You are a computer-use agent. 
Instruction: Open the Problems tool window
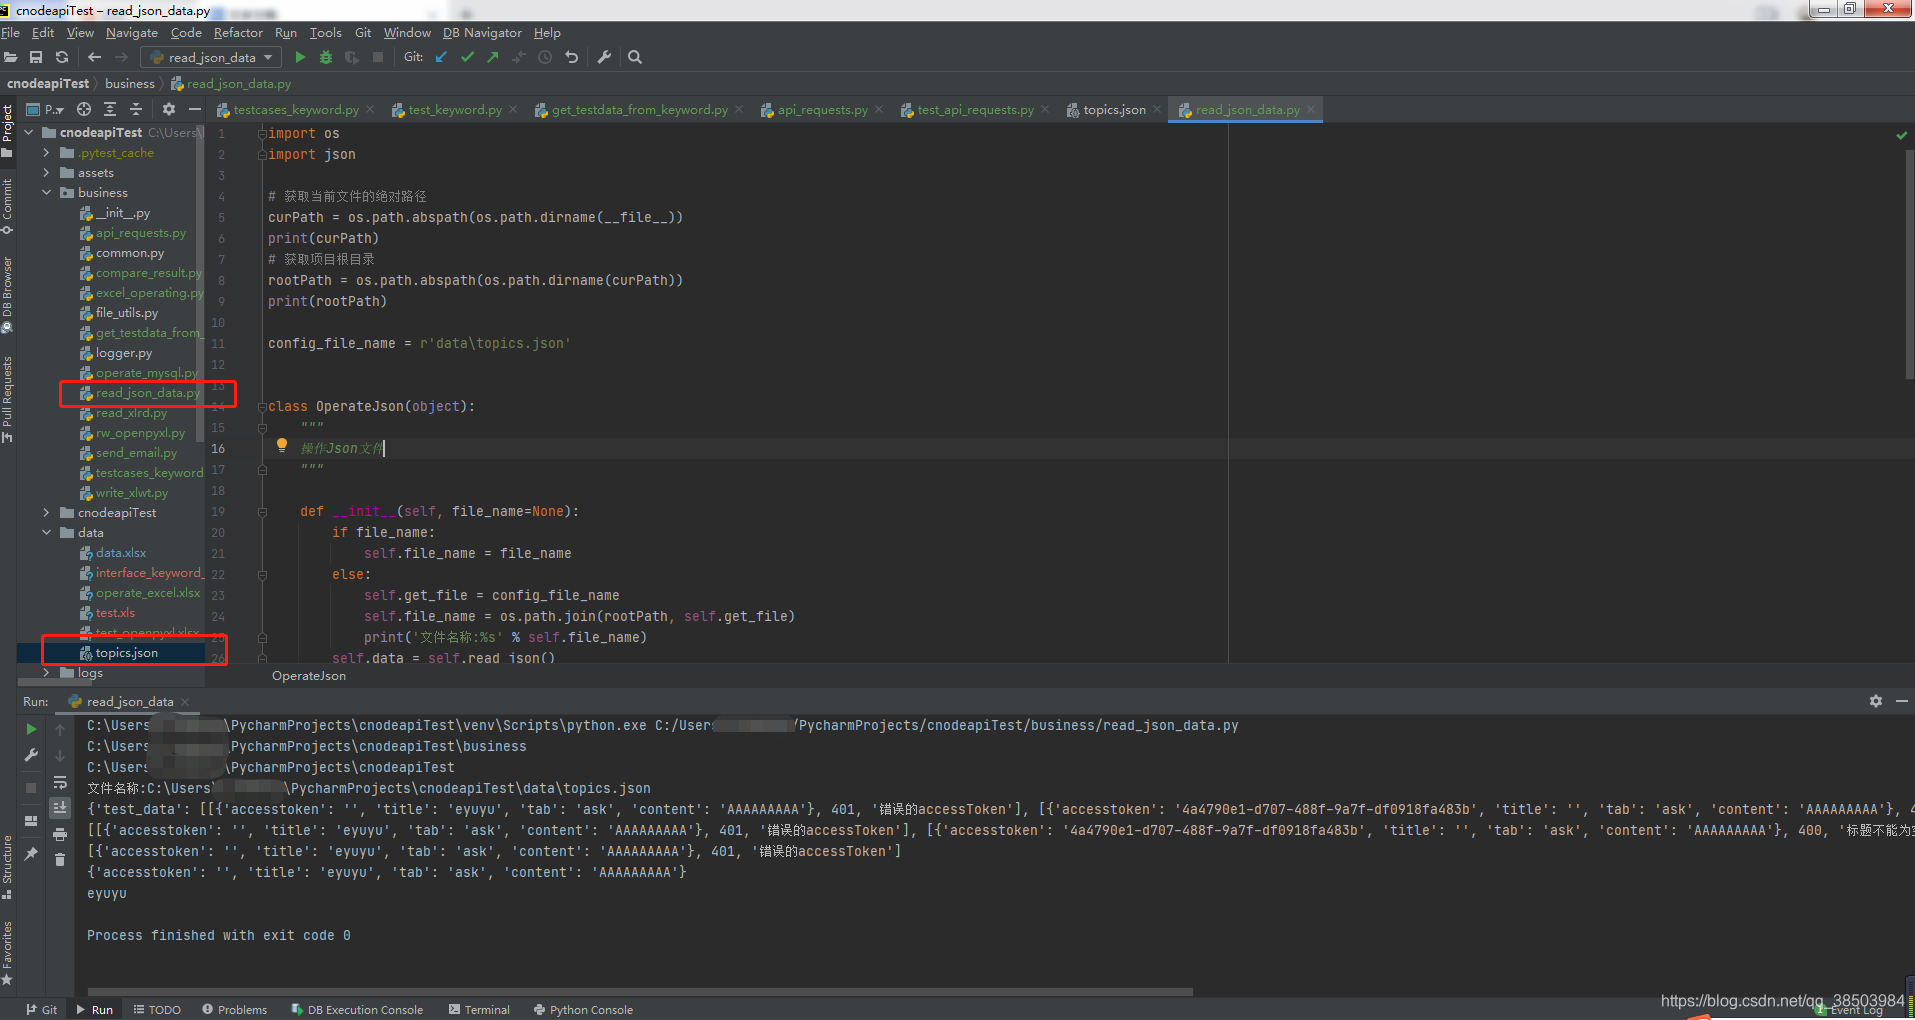tap(234, 1010)
